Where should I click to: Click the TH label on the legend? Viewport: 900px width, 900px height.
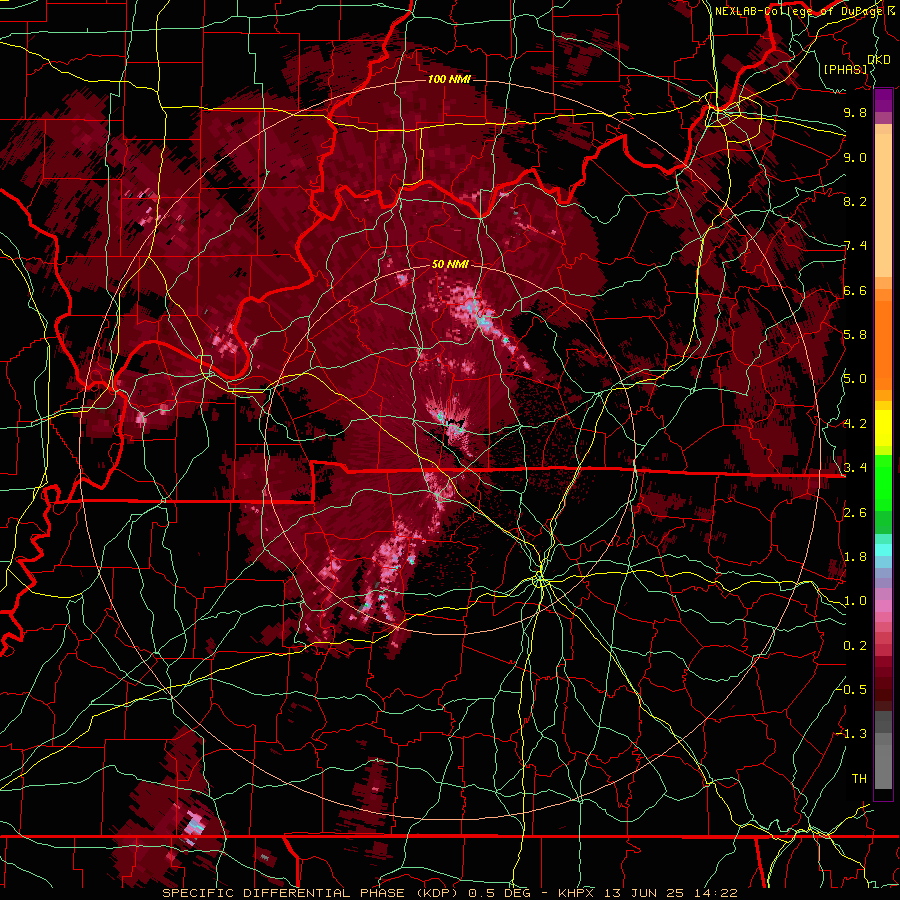point(859,778)
